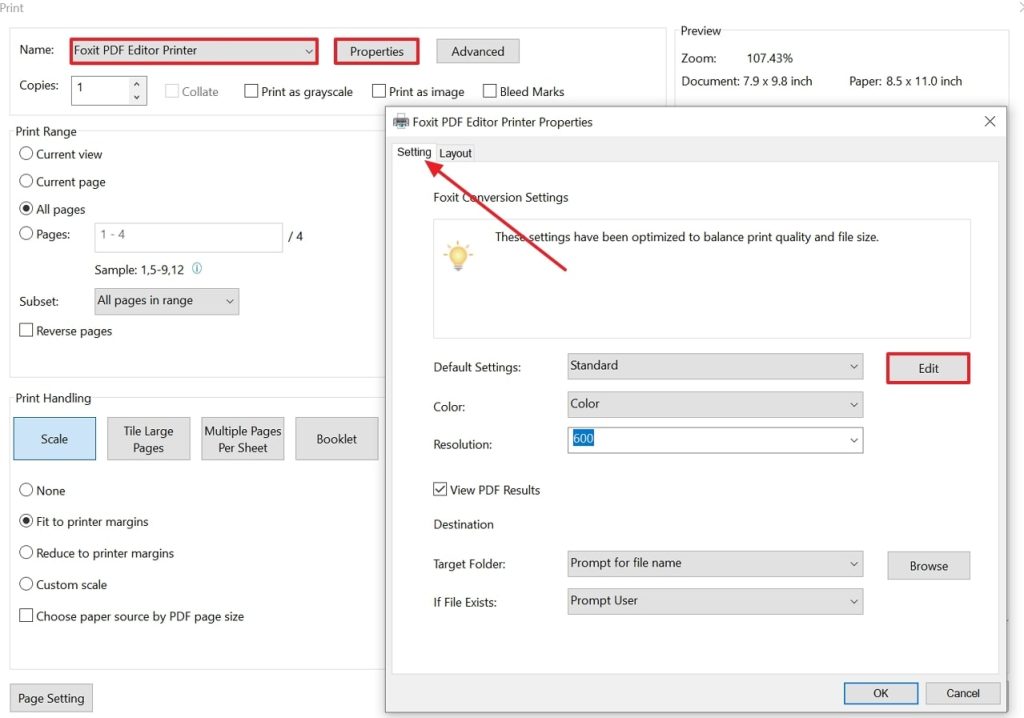Viewport: 1024px width, 718px height.
Task: Enable Reverse pages checkbox
Action: 26,330
